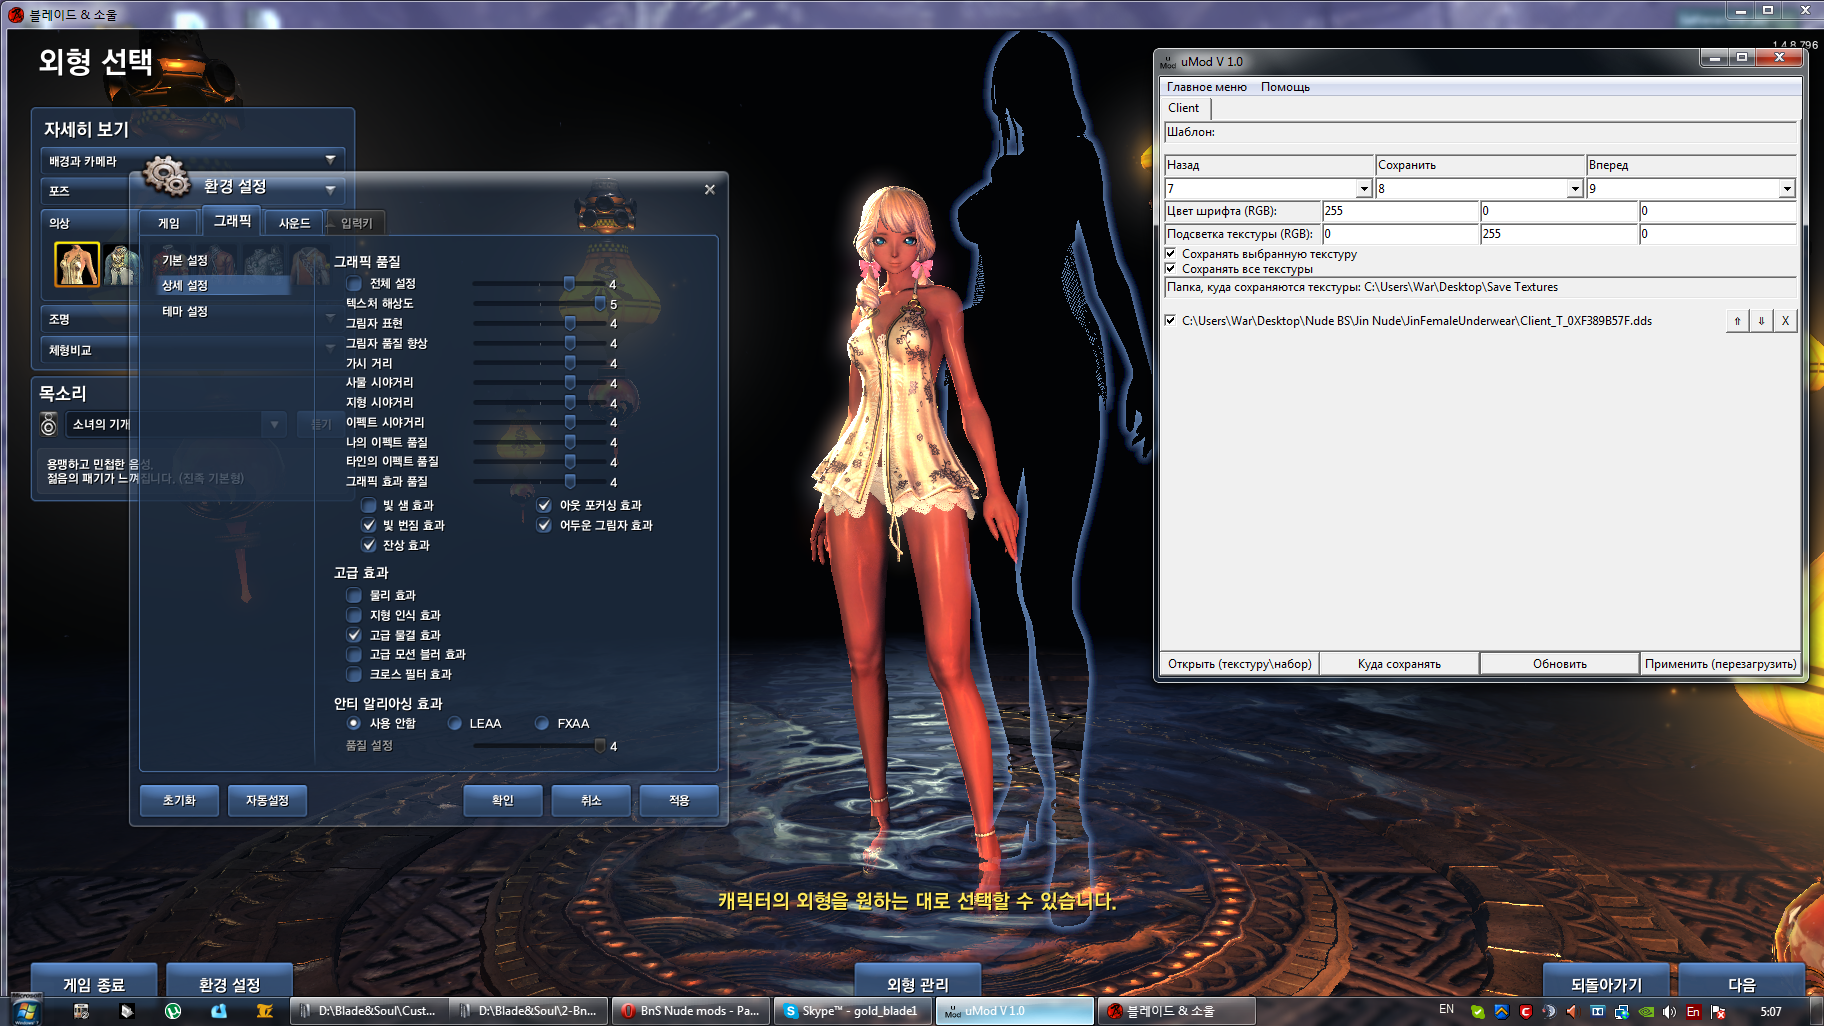This screenshot has width=1824, height=1026.
Task: Click the move texture up arrow in uMod
Action: pos(1737,321)
